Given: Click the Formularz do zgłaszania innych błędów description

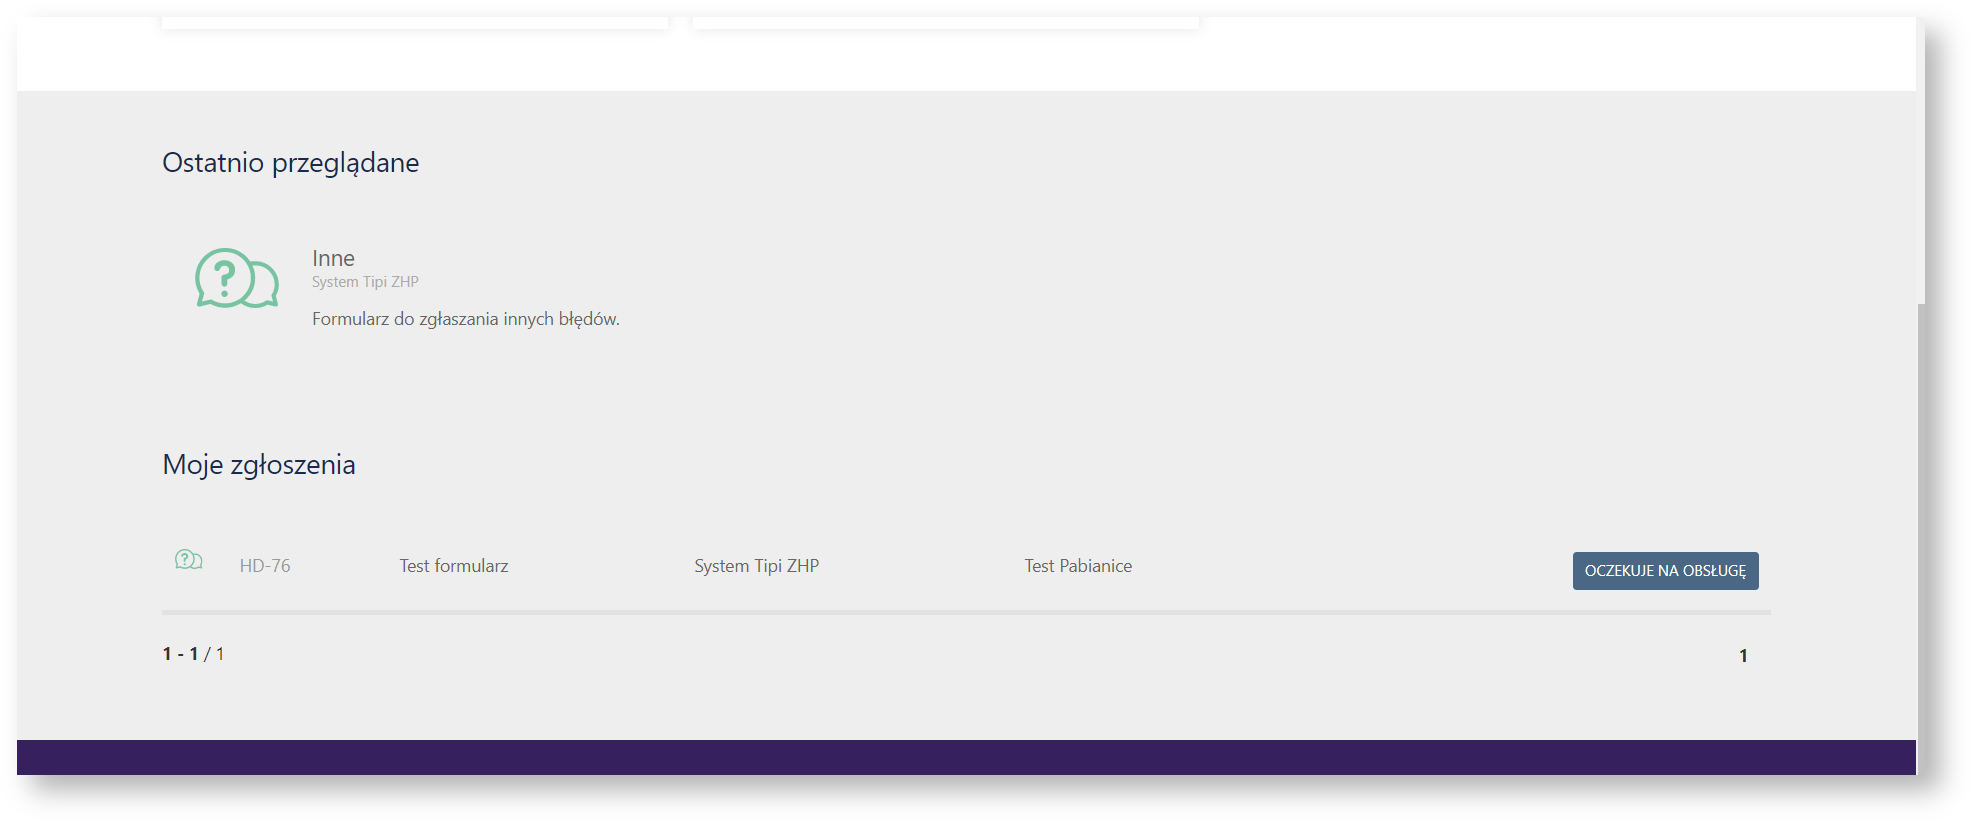Looking at the screenshot, I should pos(465,319).
